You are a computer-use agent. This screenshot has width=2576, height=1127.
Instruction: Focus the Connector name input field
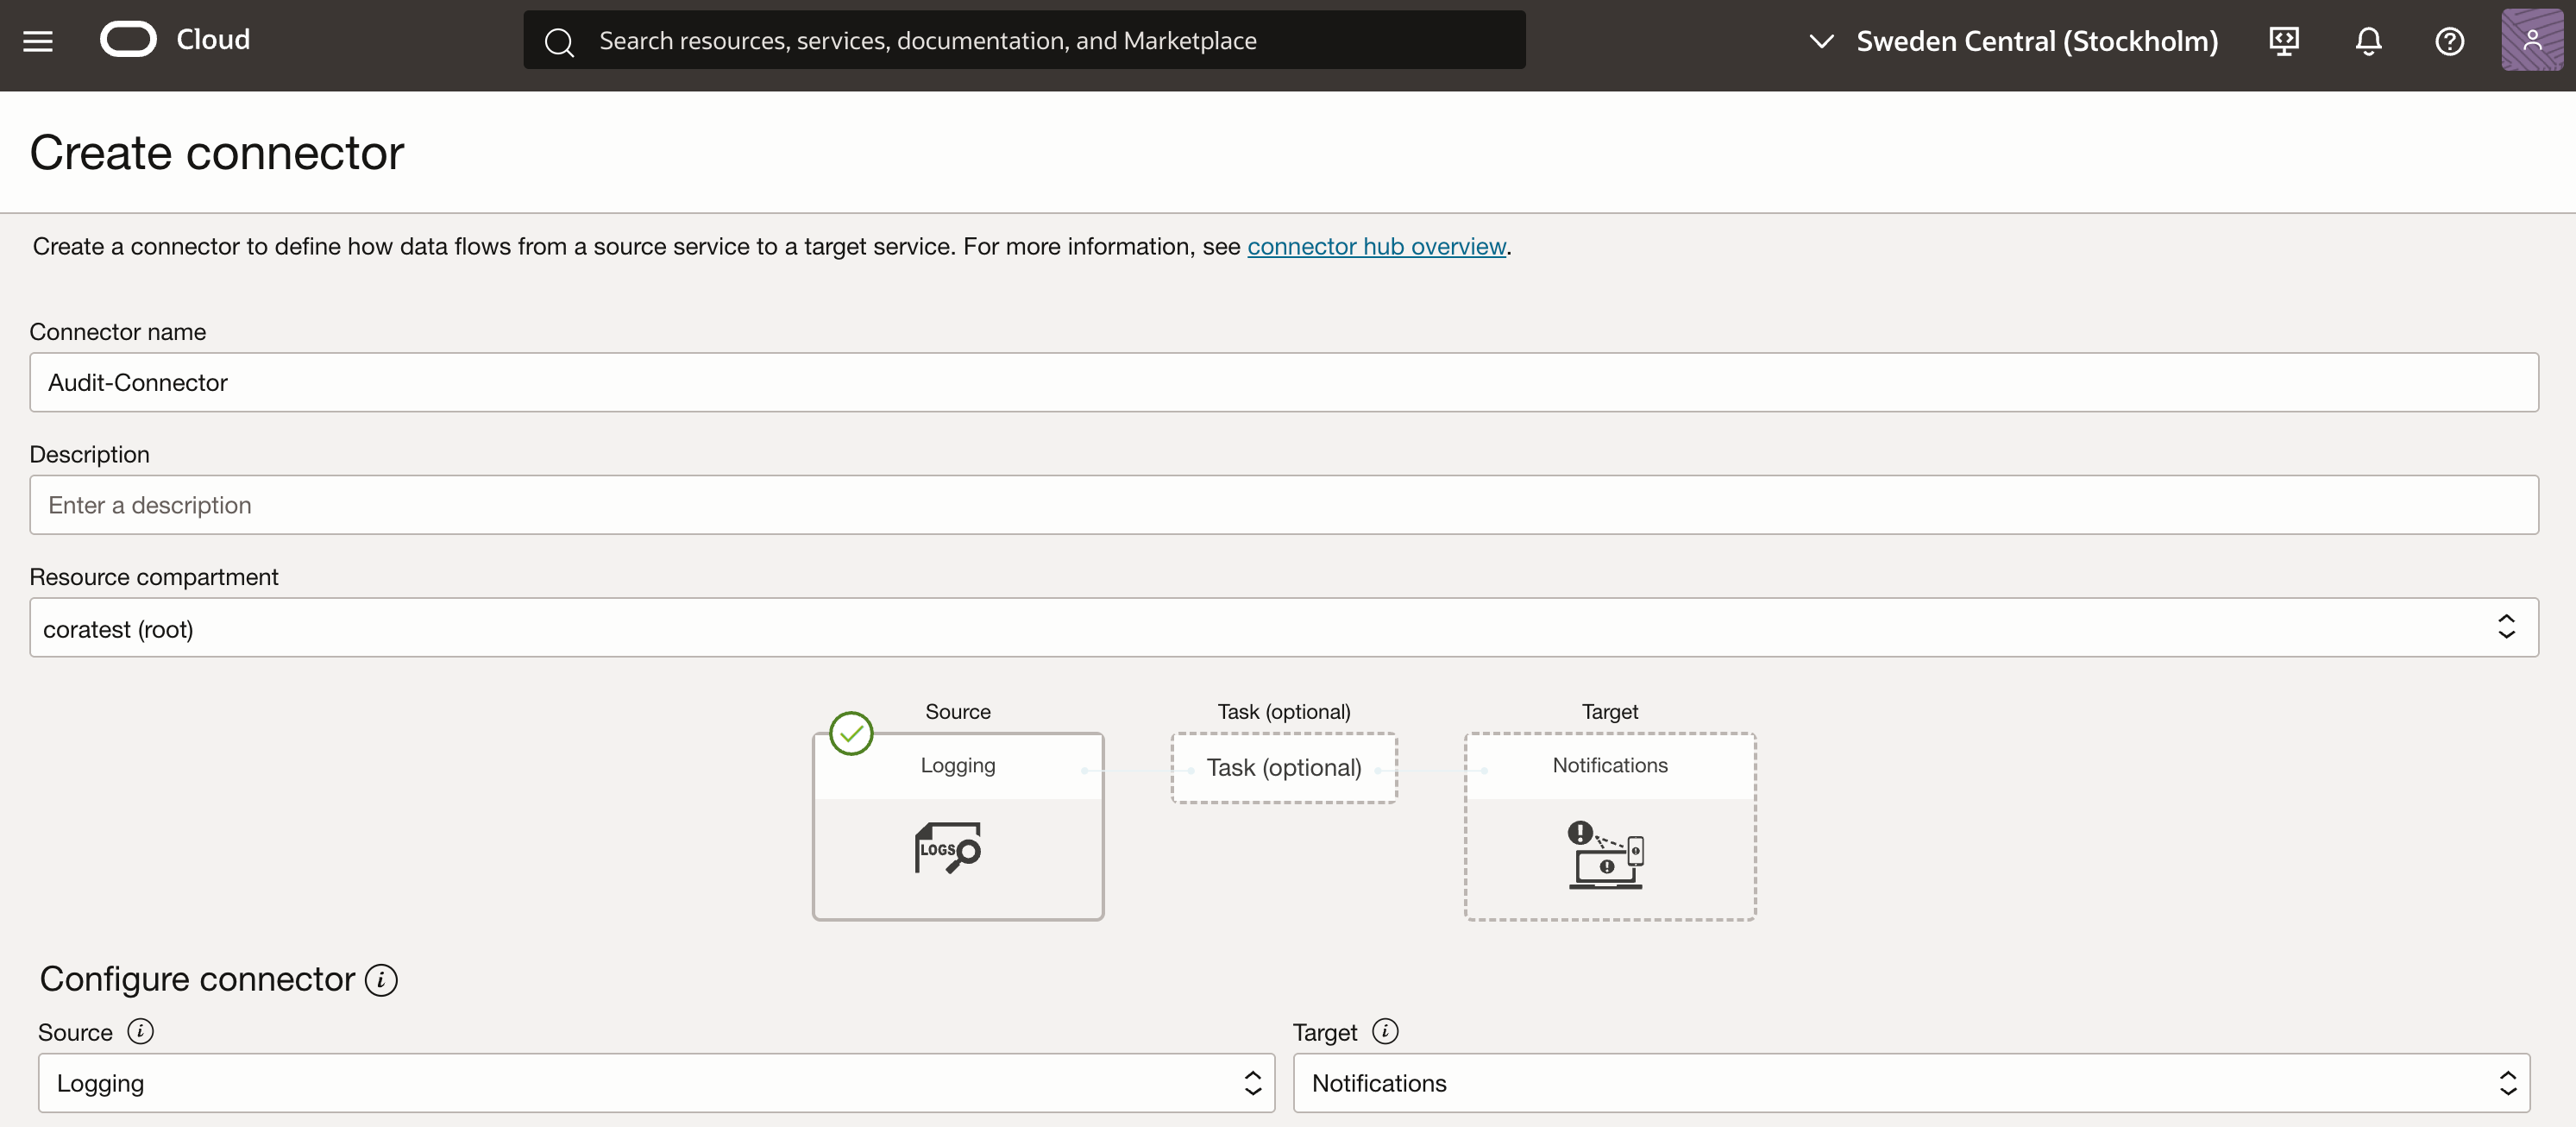(x=1284, y=382)
